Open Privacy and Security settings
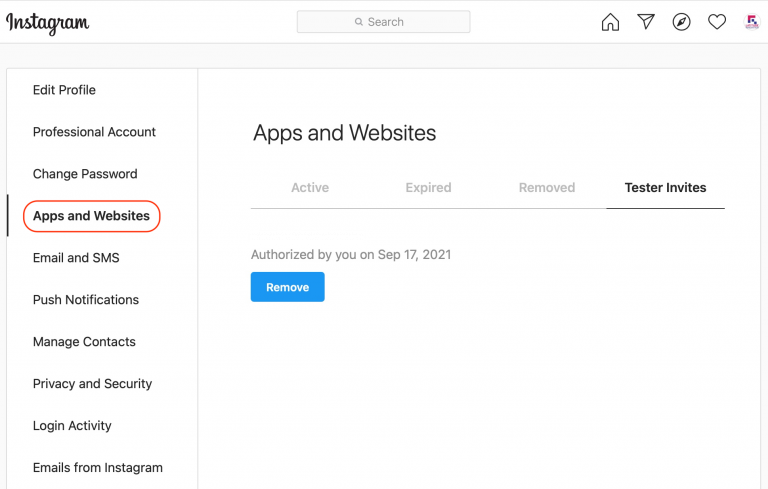The image size is (768, 489). (x=93, y=384)
